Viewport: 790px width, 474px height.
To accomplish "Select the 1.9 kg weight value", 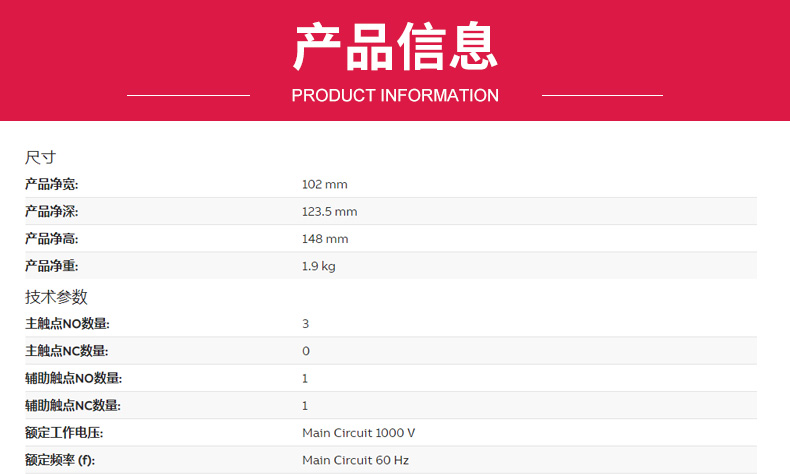I will (318, 267).
